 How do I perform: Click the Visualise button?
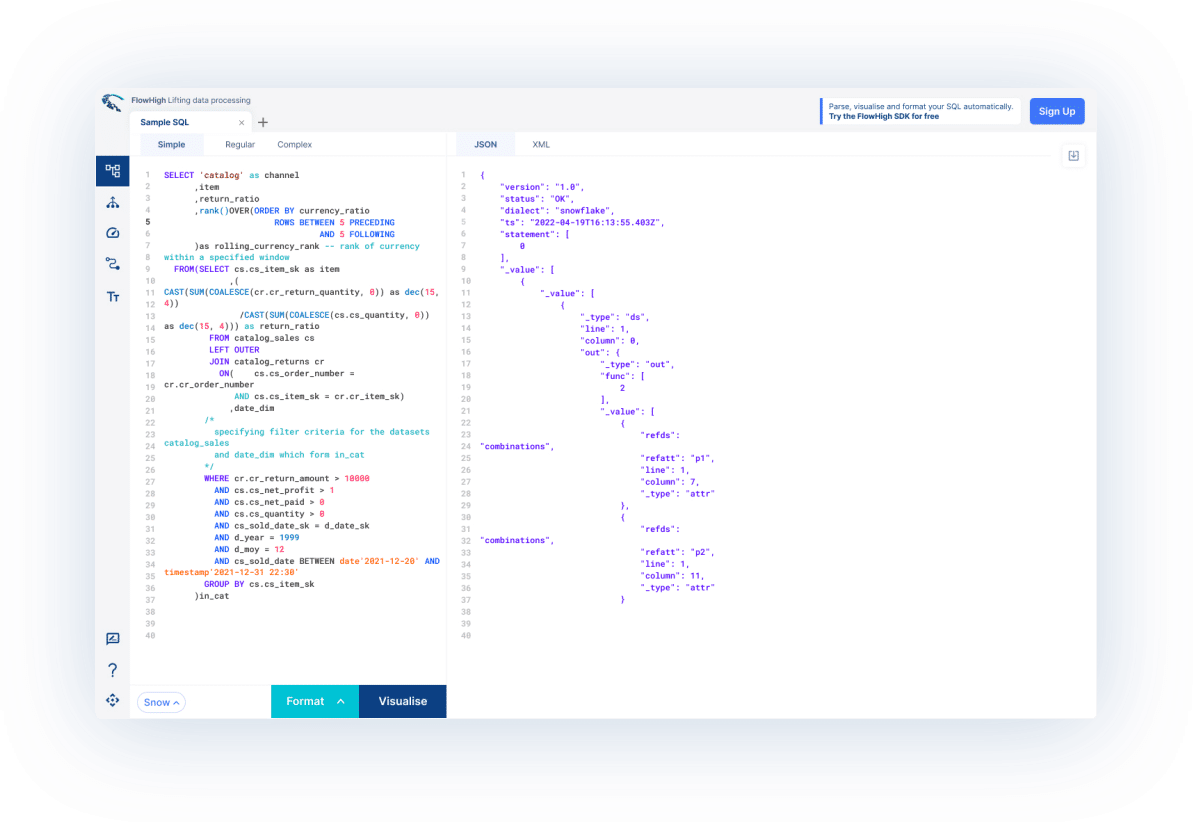(x=402, y=702)
